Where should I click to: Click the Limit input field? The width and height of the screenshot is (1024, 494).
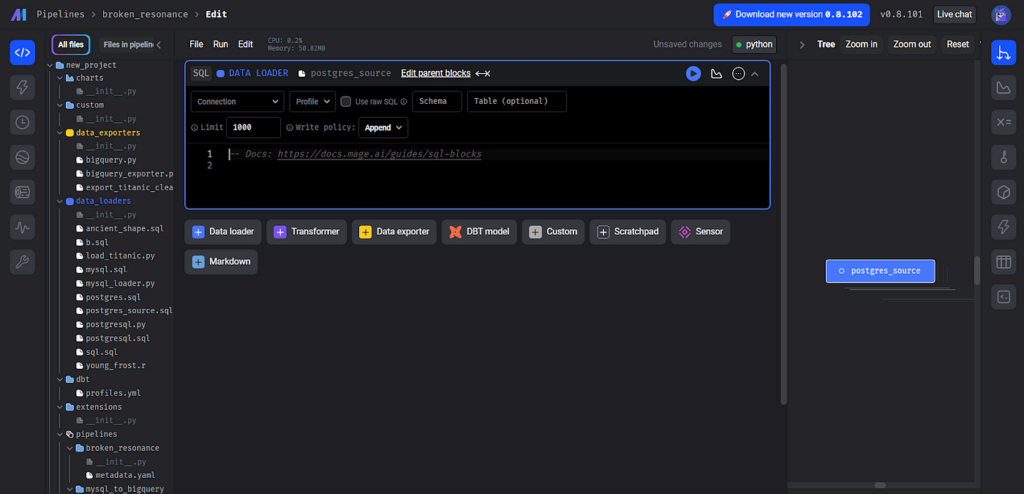pyautogui.click(x=253, y=127)
